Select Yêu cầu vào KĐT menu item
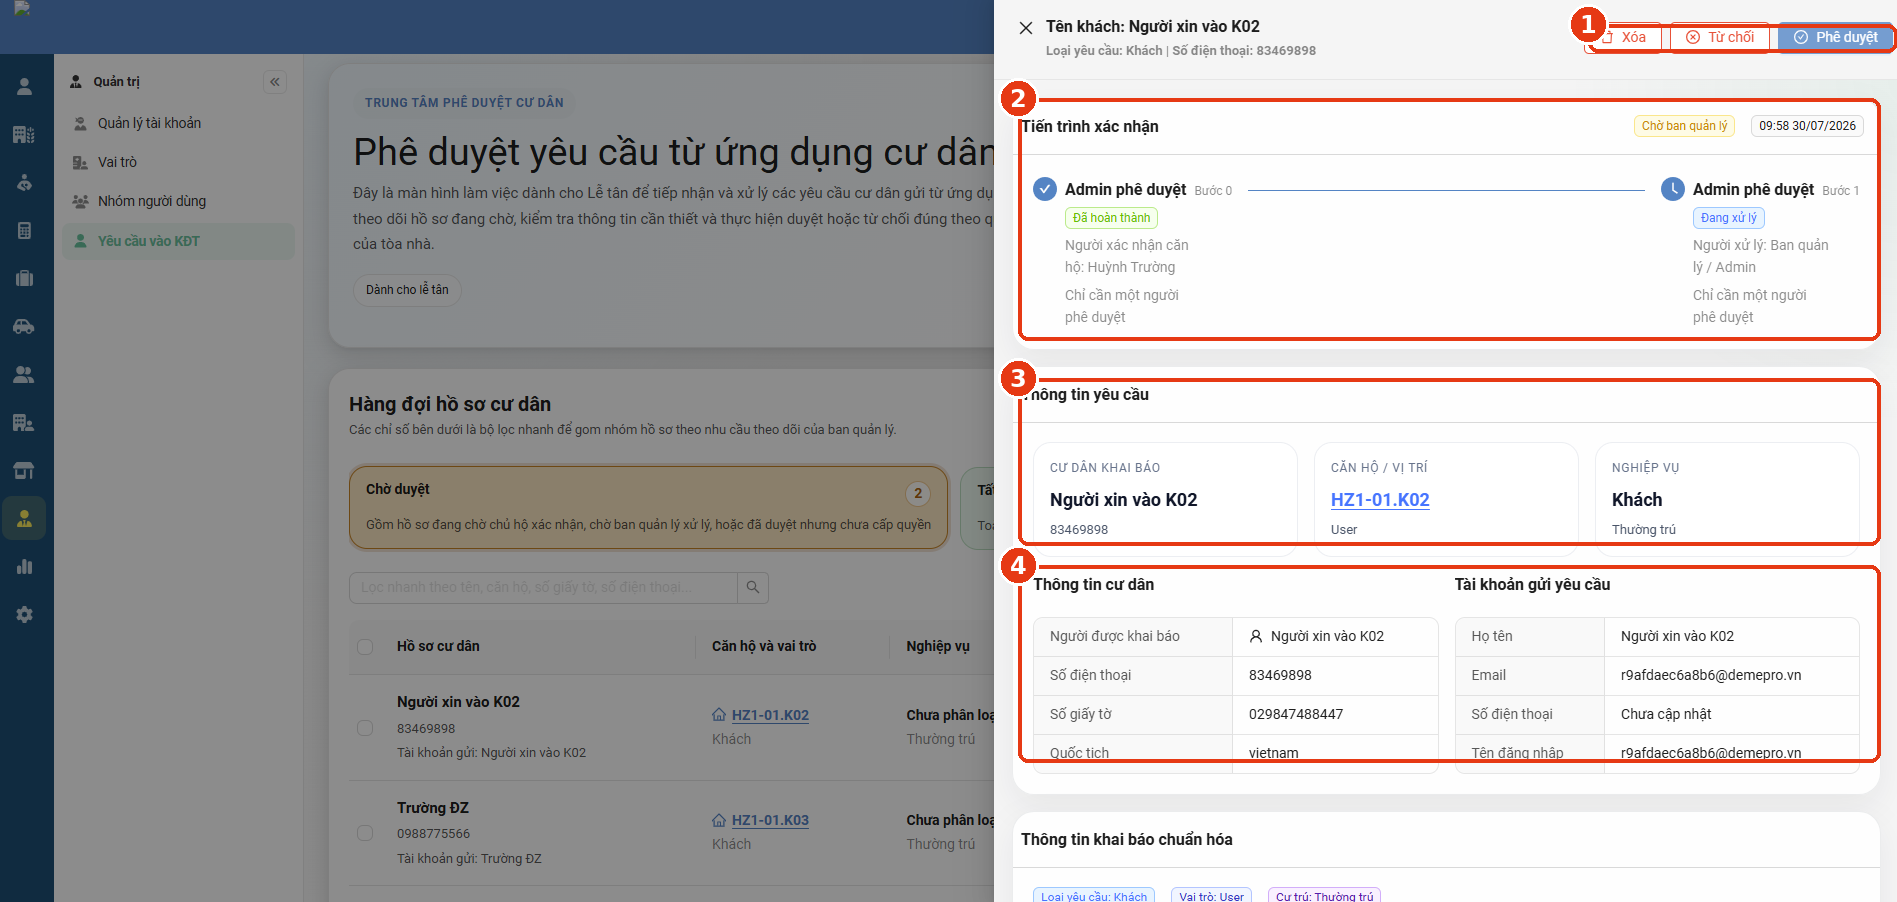1897x902 pixels. 178,241
